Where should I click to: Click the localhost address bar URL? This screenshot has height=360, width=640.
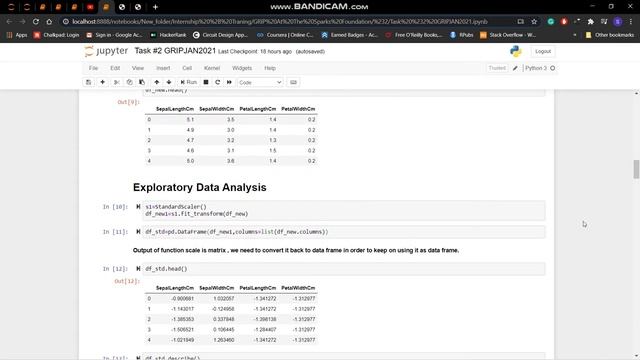(280, 21)
